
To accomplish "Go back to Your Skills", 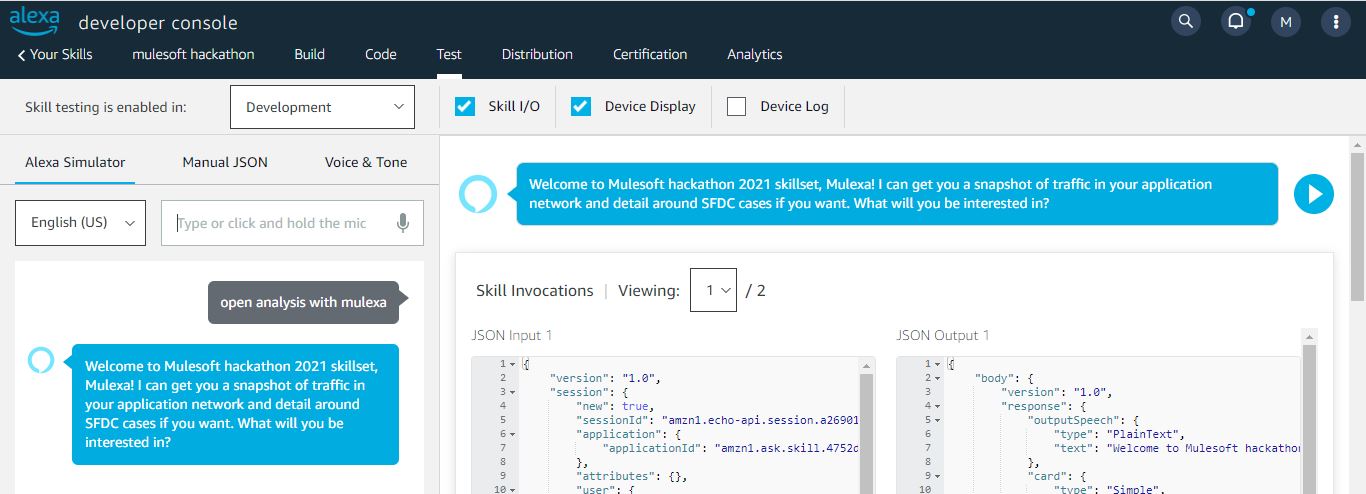I will [55, 54].
